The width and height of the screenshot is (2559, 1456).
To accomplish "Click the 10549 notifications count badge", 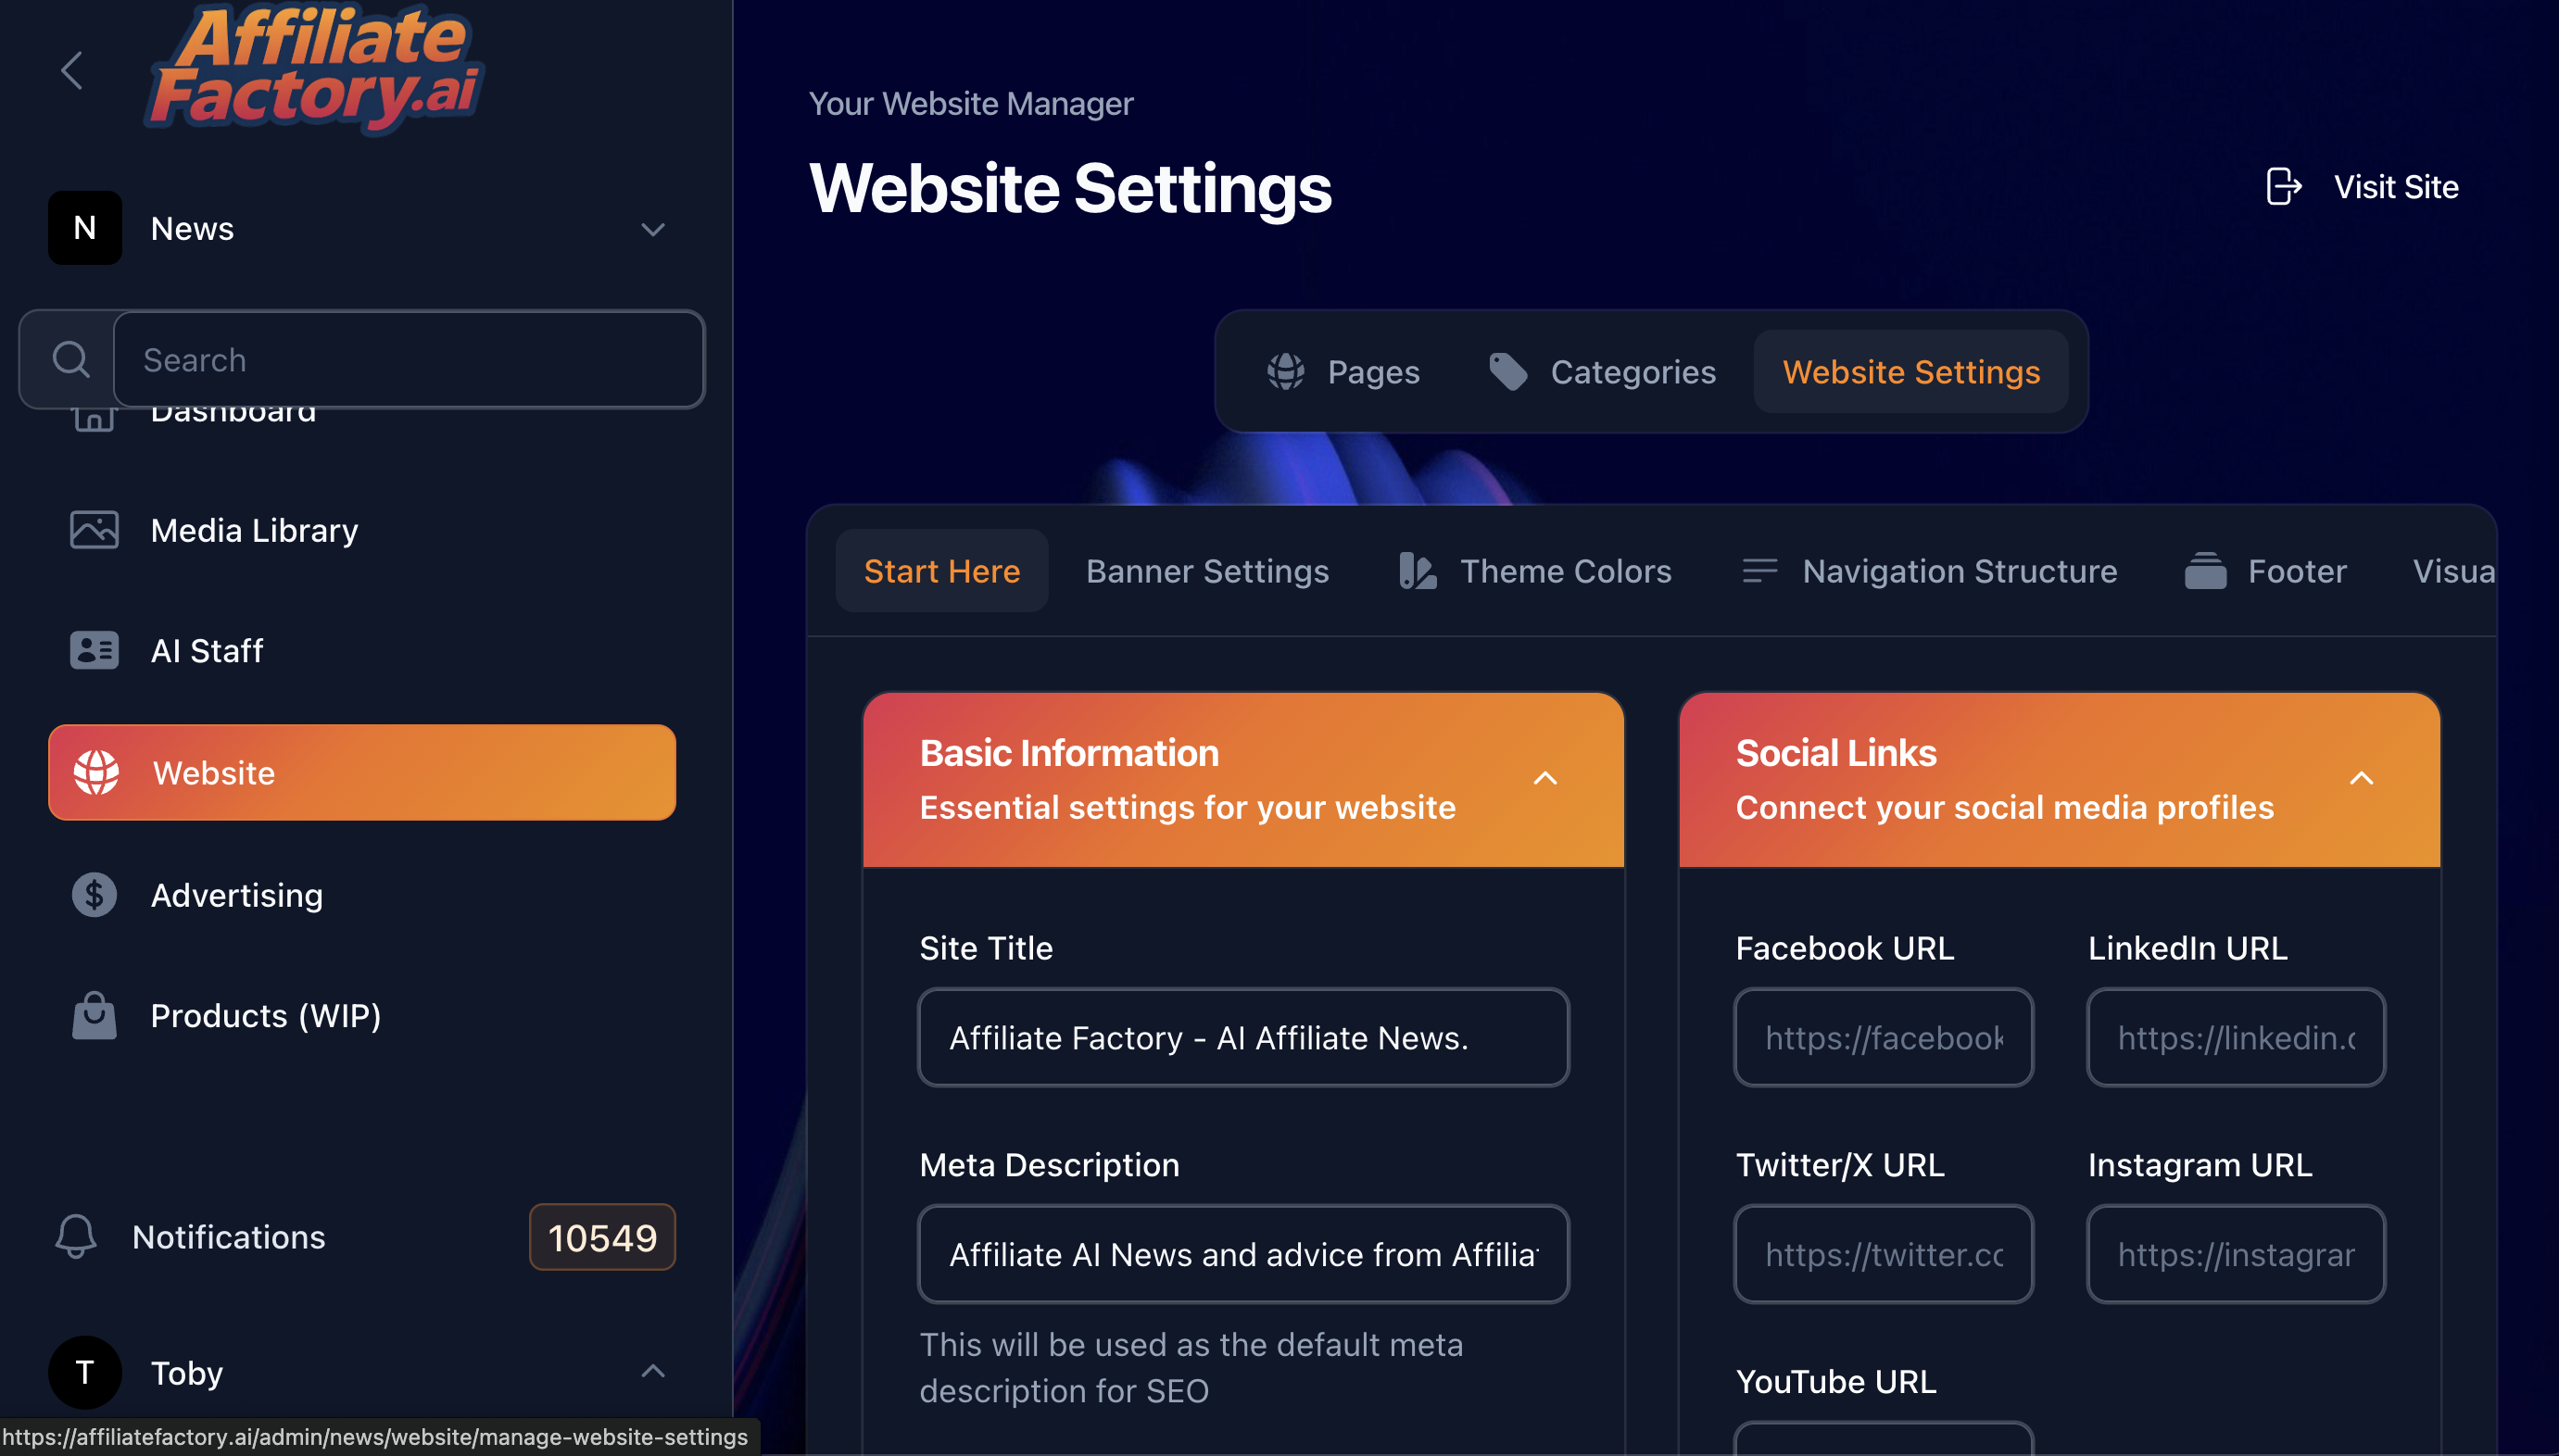I will pos(602,1238).
